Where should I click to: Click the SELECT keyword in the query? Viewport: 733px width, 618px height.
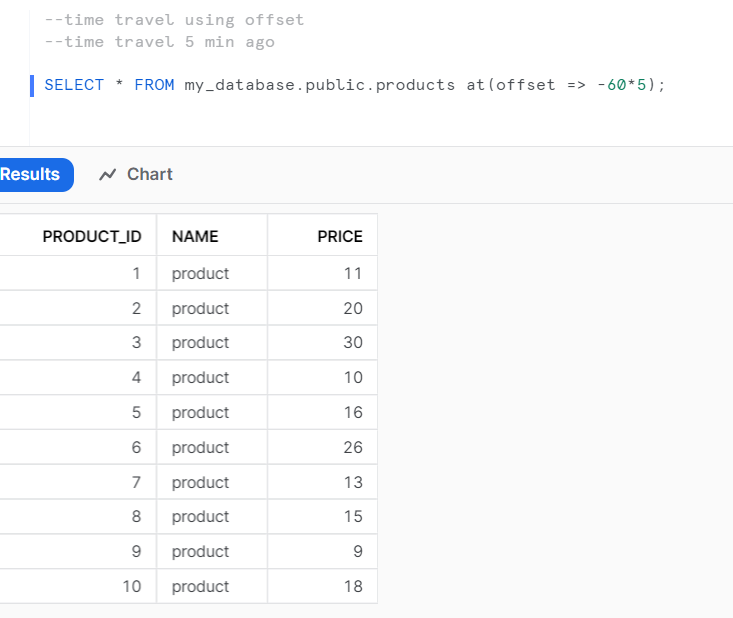[74, 85]
